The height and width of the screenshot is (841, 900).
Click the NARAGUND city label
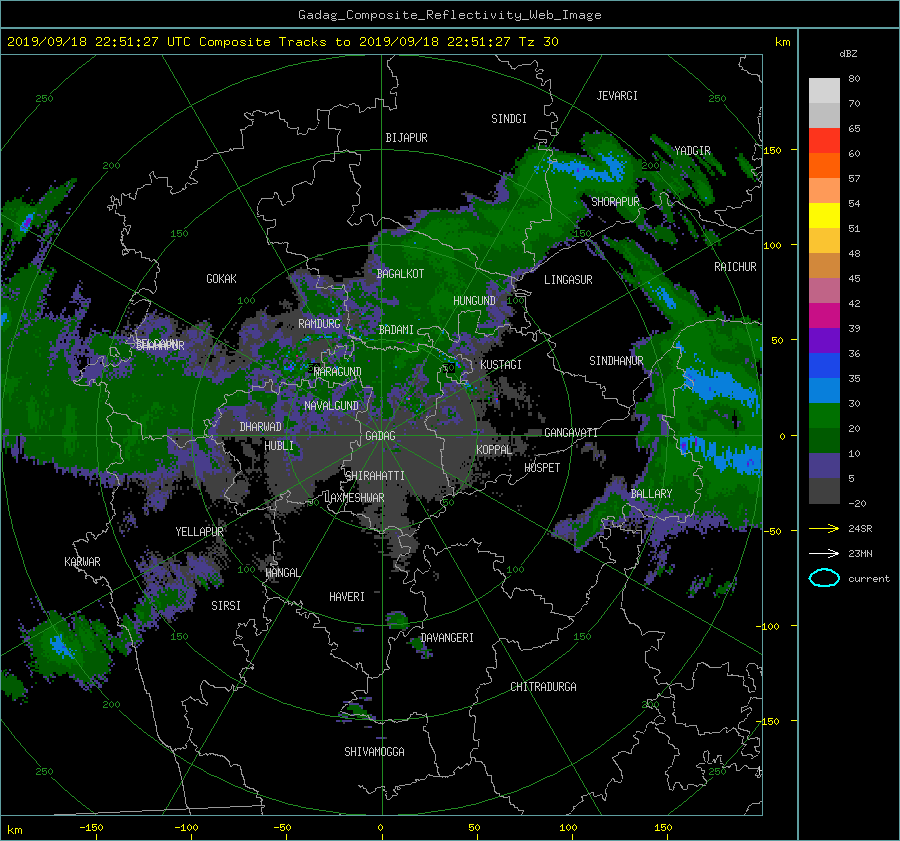tap(338, 372)
